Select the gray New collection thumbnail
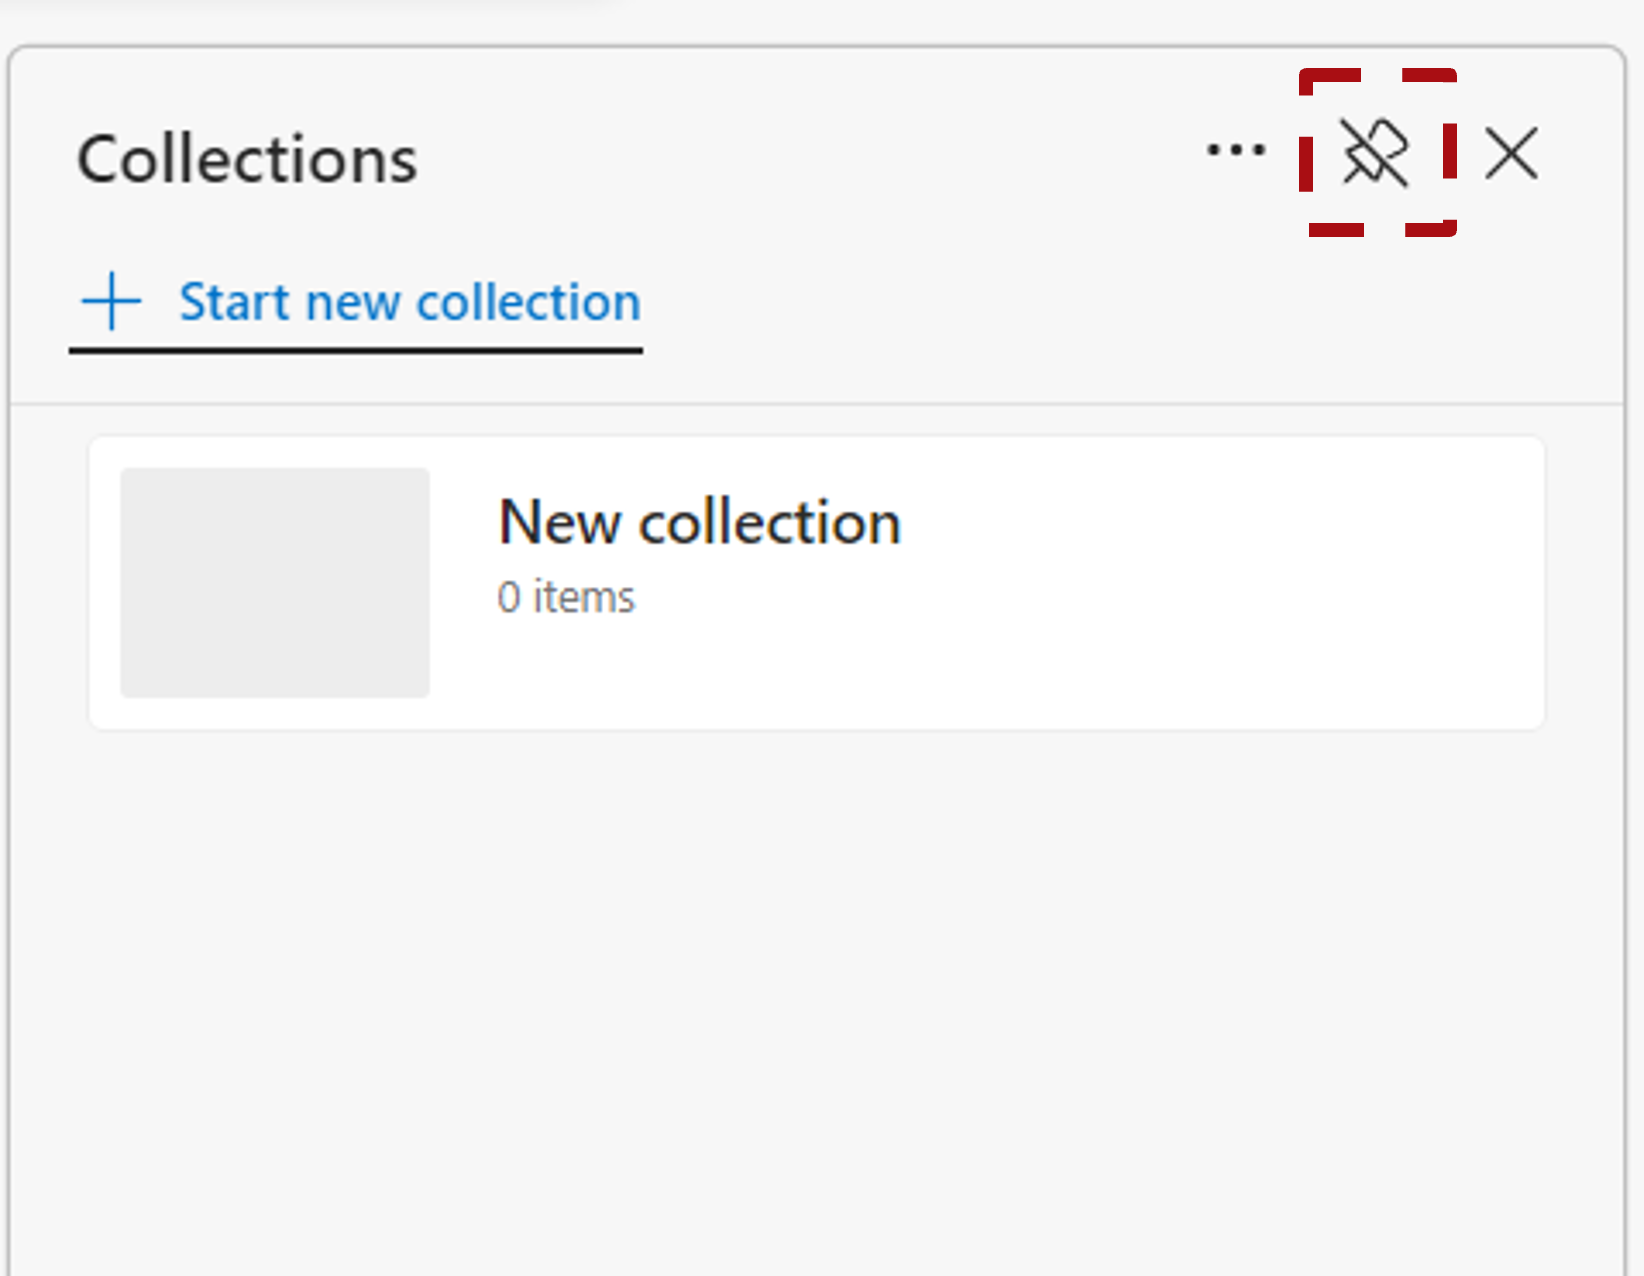Image resolution: width=1644 pixels, height=1276 pixels. pyautogui.click(x=275, y=583)
